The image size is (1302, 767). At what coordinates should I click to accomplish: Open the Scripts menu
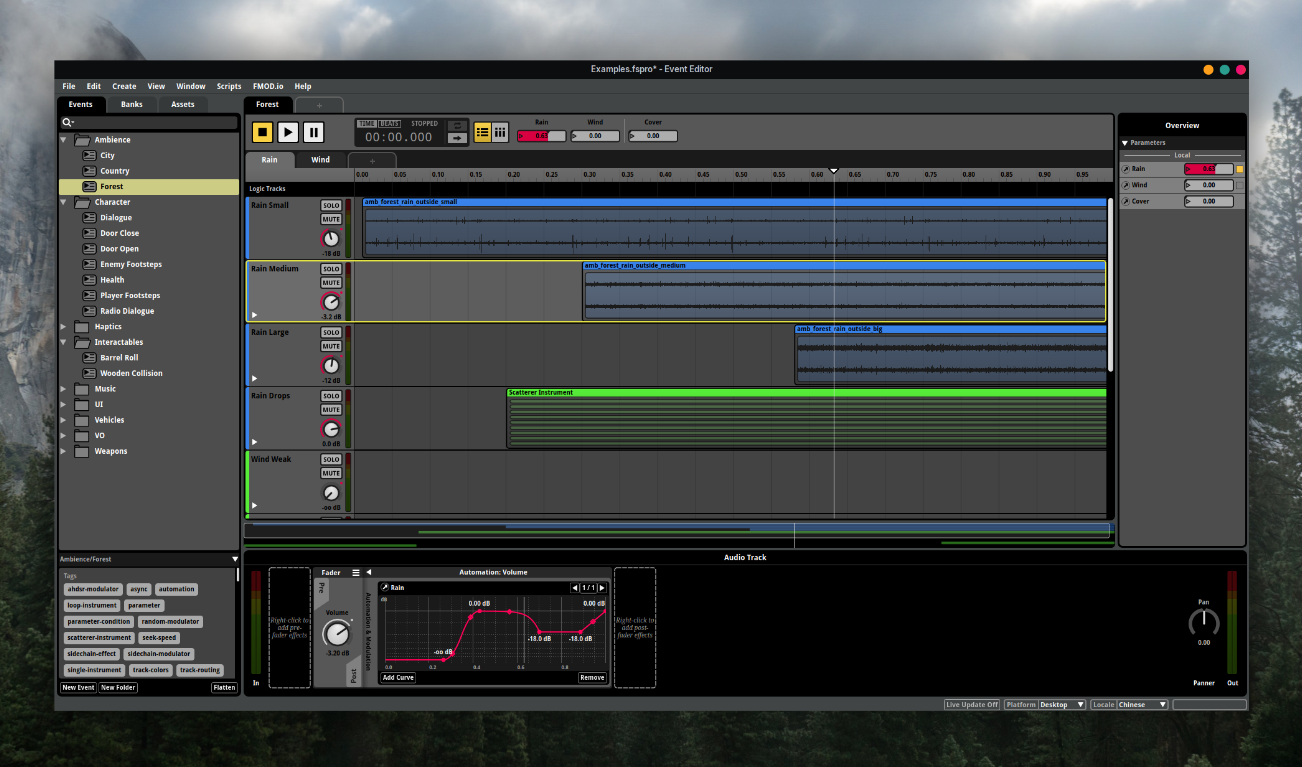click(x=229, y=86)
